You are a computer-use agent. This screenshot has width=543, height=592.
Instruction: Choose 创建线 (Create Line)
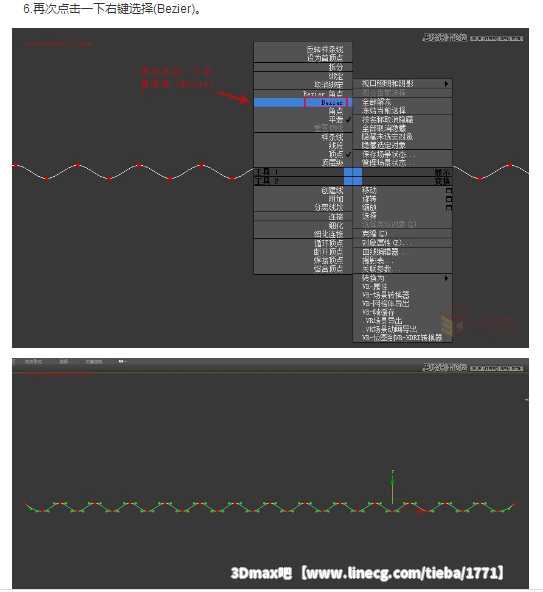click(332, 190)
